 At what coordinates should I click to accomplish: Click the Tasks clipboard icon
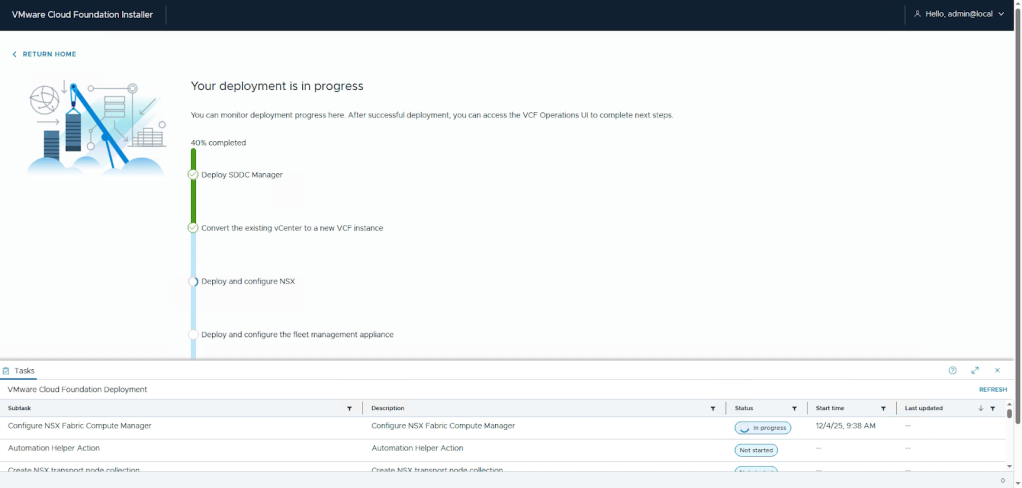click(6, 371)
